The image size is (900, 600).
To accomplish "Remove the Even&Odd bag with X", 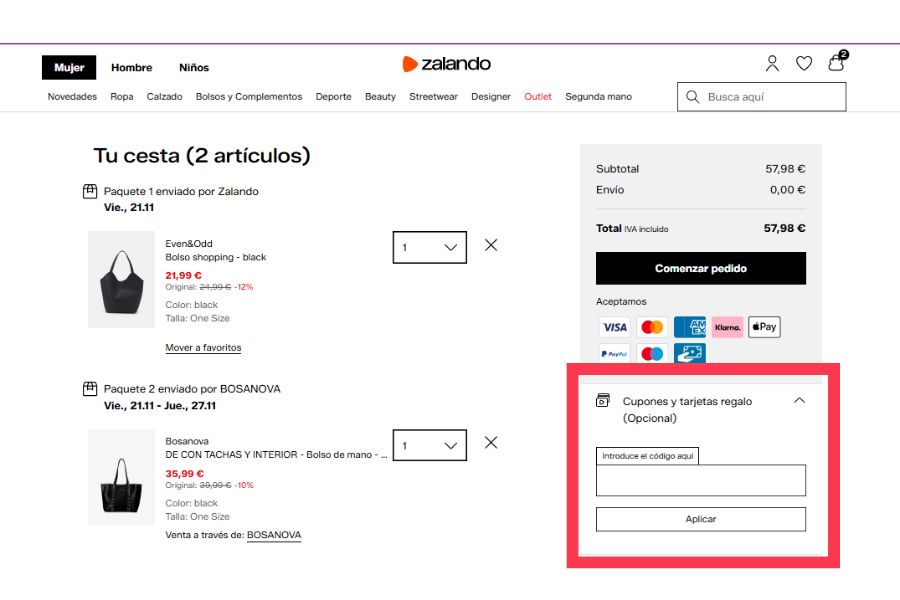I will [x=491, y=245].
